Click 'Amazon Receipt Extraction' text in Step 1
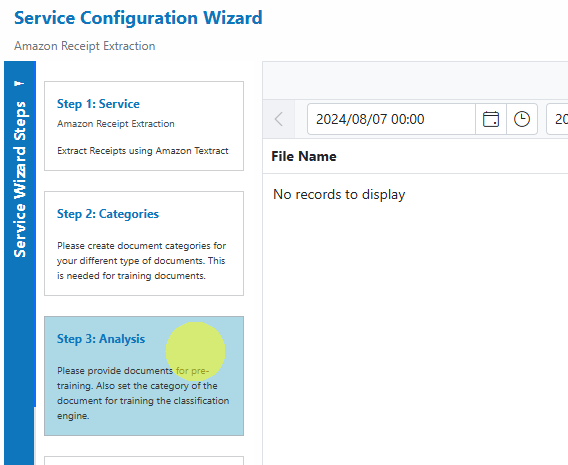Image resolution: width=568 pixels, height=465 pixels. click(116, 124)
